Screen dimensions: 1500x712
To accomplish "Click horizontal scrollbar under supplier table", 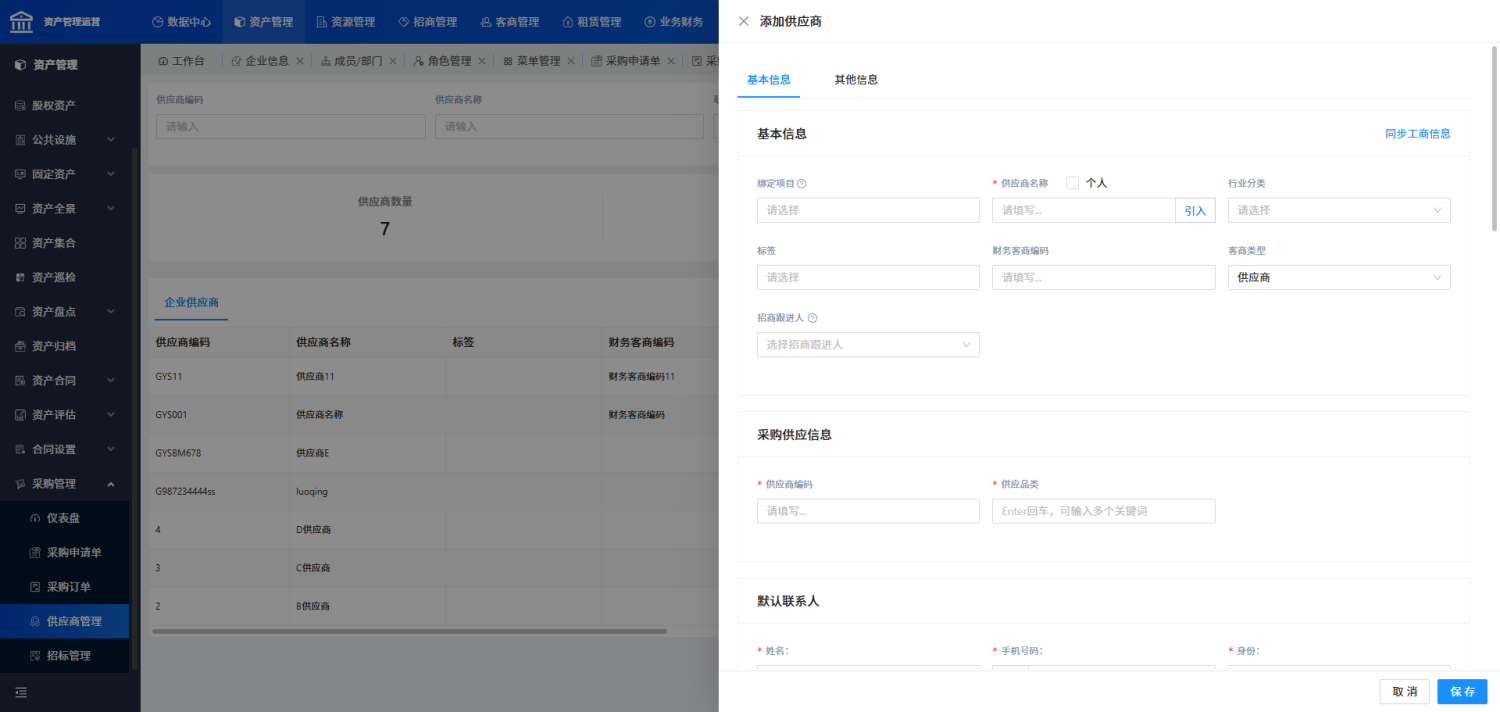I will pos(409,631).
